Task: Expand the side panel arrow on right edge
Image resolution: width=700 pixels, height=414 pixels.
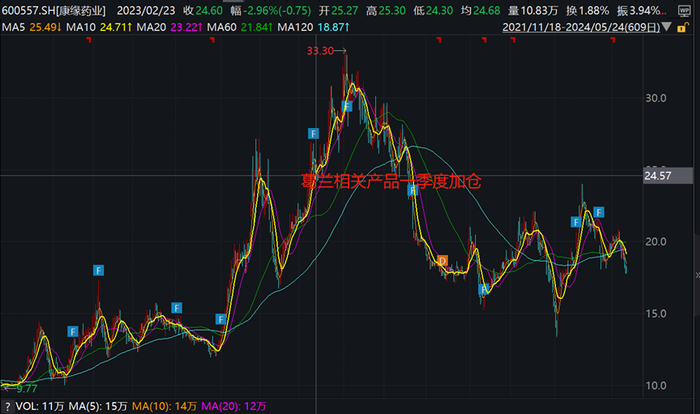Action: point(697,275)
